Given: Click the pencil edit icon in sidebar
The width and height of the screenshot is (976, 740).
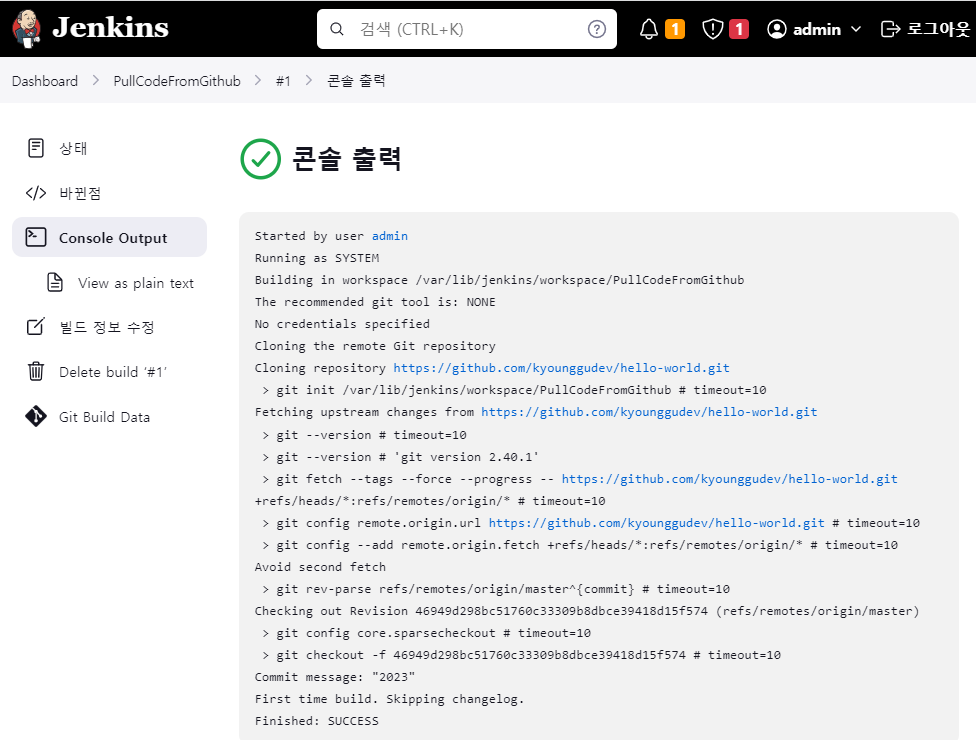Looking at the screenshot, I should tap(35, 327).
